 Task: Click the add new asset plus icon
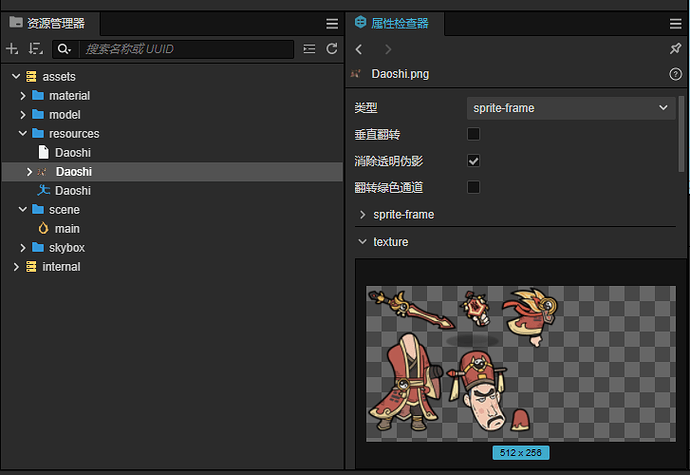point(12,49)
